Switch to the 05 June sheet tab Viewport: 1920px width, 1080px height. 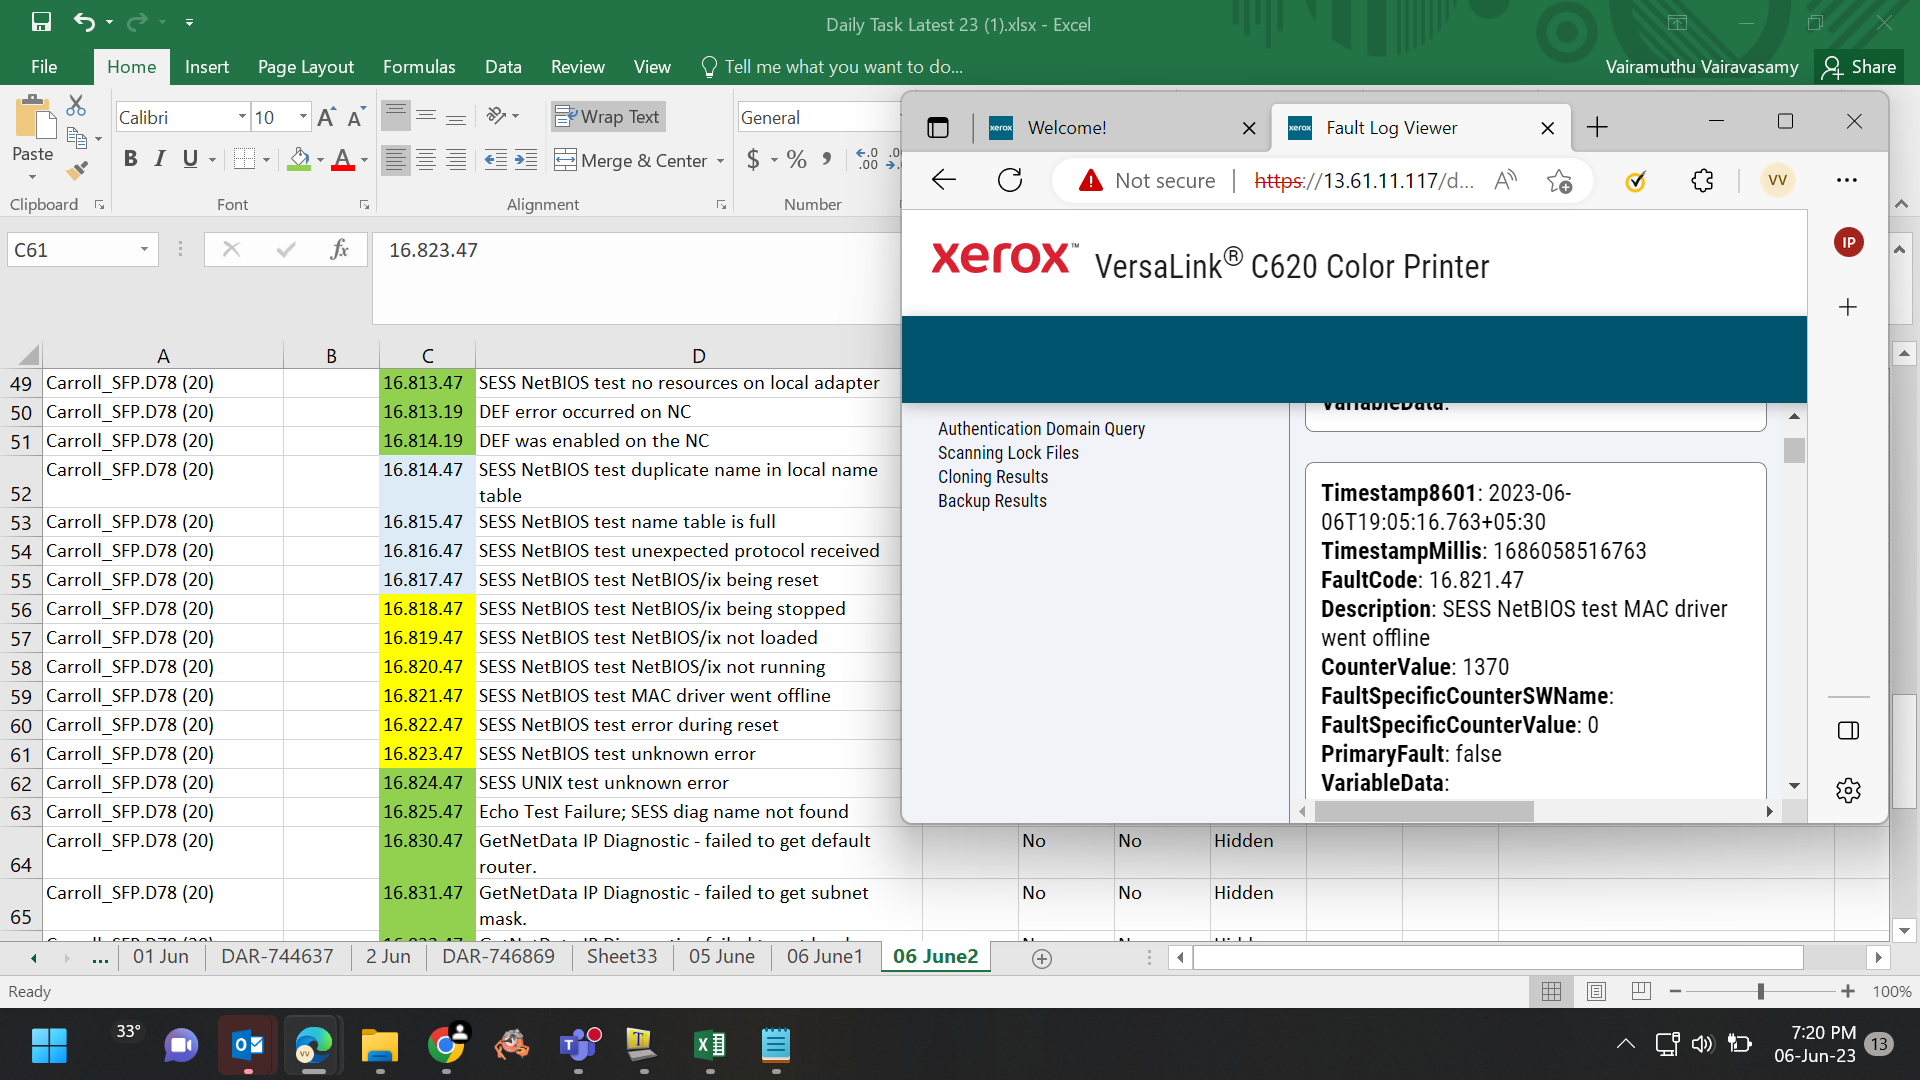(722, 956)
